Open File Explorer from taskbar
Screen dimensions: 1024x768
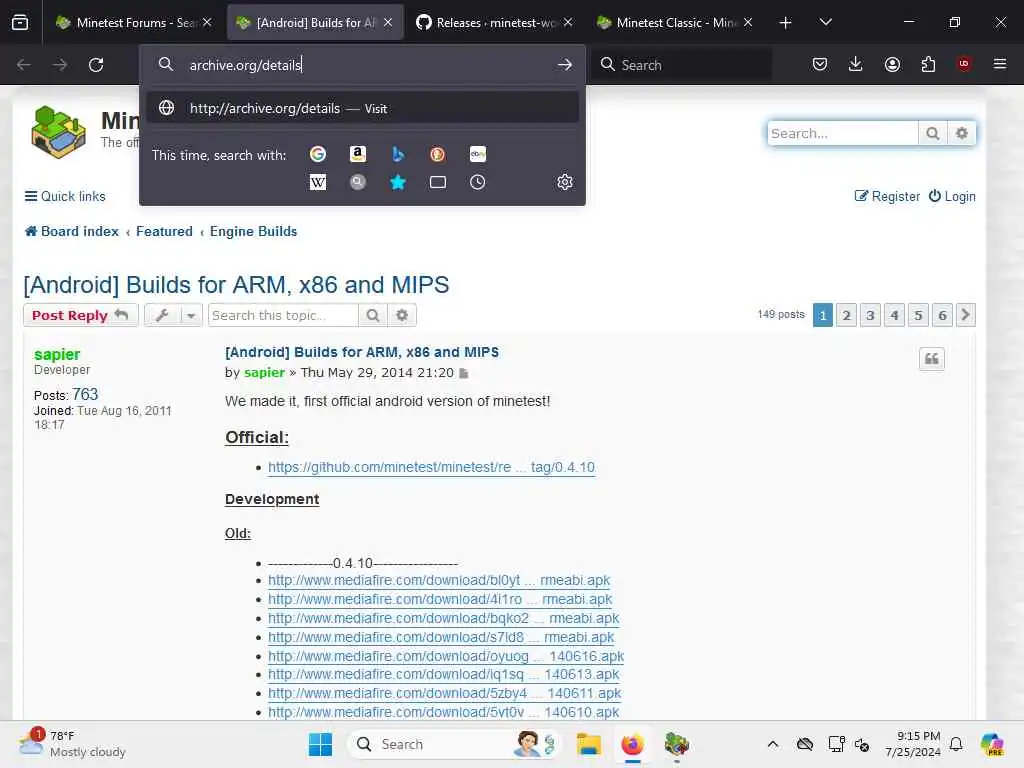(588, 744)
